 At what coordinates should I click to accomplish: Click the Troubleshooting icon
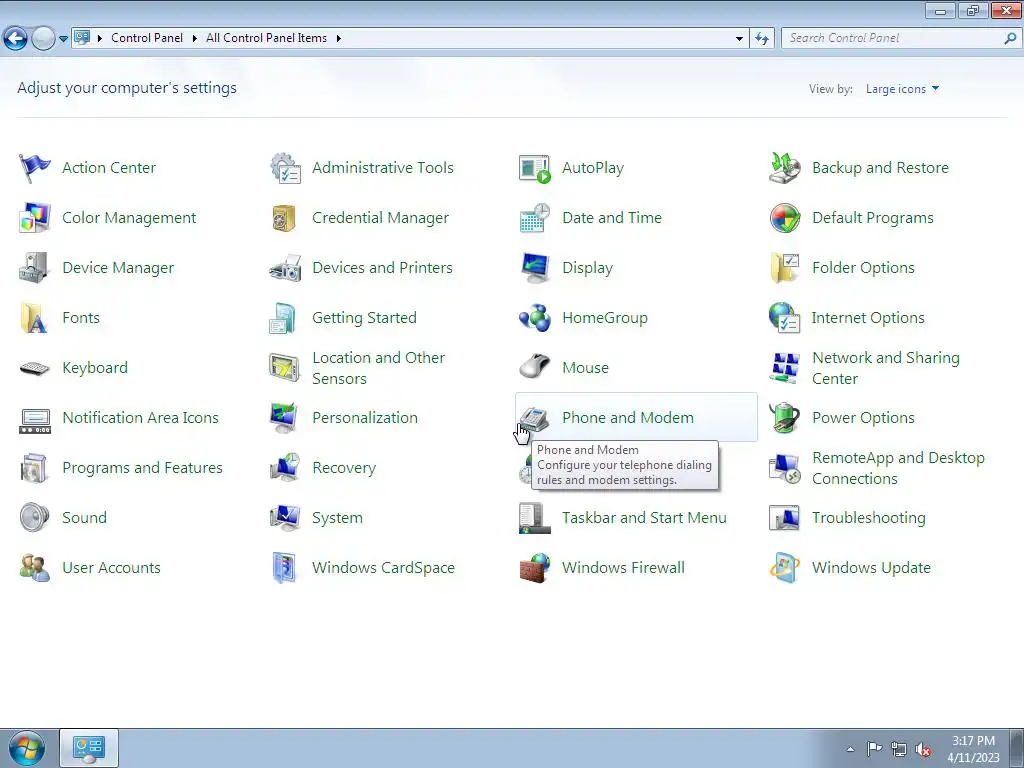784,518
